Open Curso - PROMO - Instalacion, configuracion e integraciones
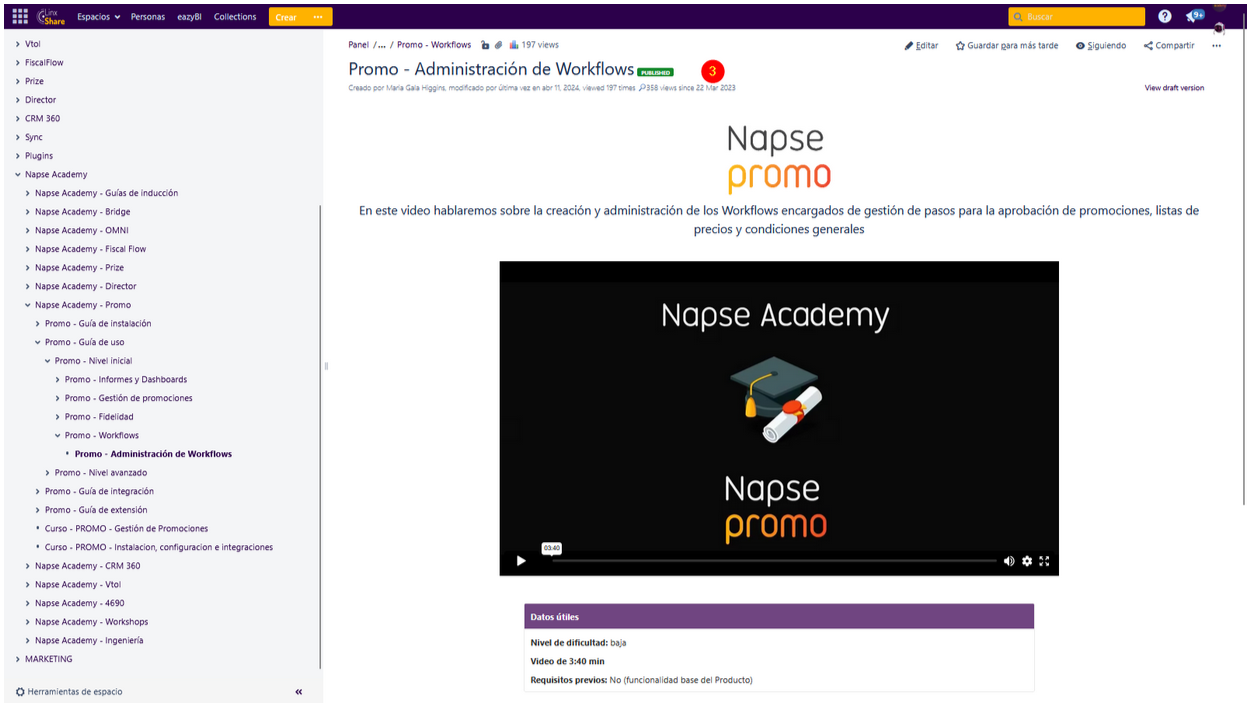Screen dimensions: 1255x705 [159, 547]
